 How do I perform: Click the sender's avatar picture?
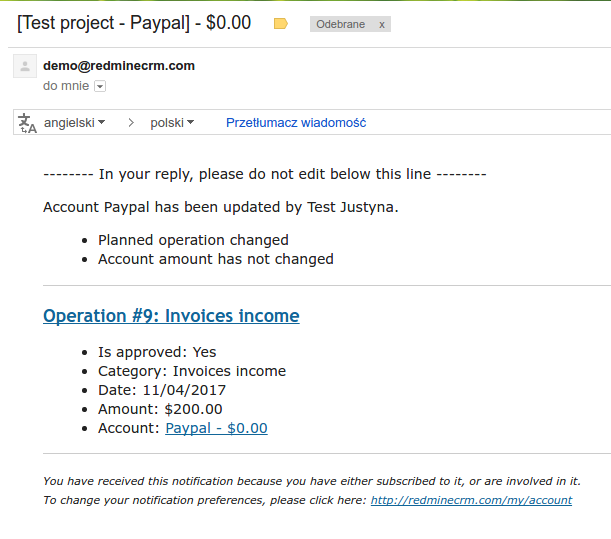25,67
